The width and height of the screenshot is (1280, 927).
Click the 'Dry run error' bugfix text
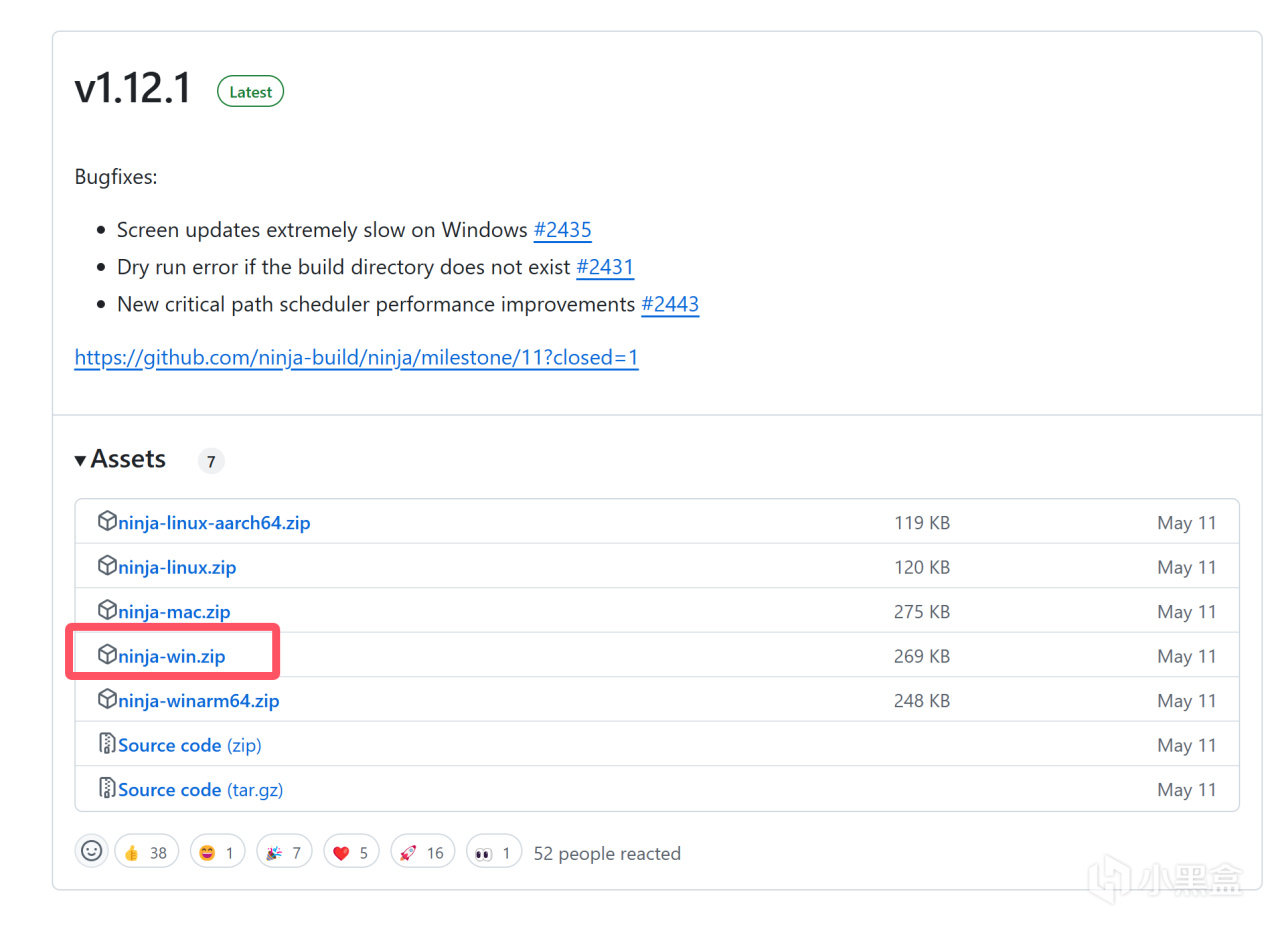pyautogui.click(x=344, y=267)
